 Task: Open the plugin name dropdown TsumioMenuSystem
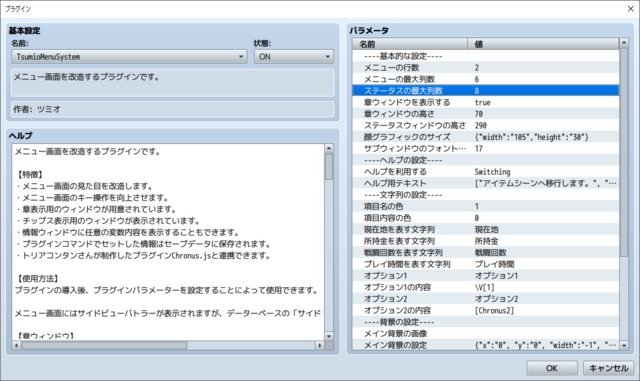[129, 57]
